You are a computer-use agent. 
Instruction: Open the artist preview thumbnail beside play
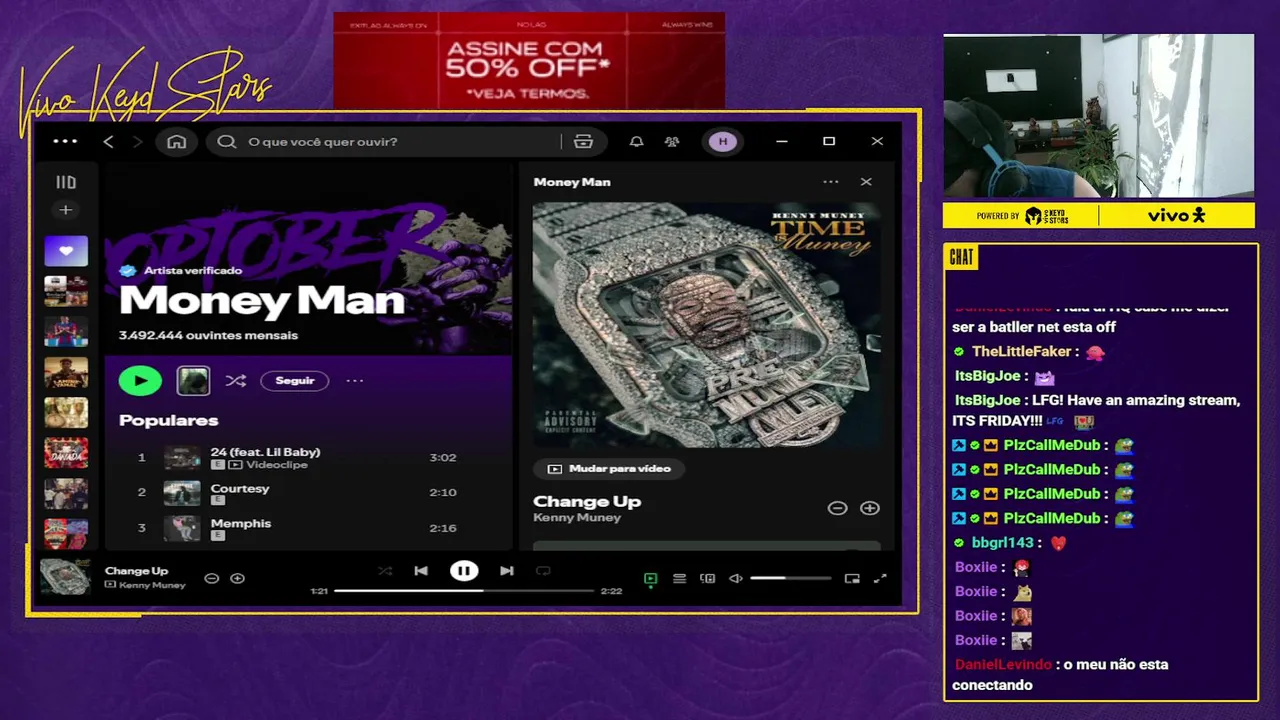pyautogui.click(x=193, y=381)
